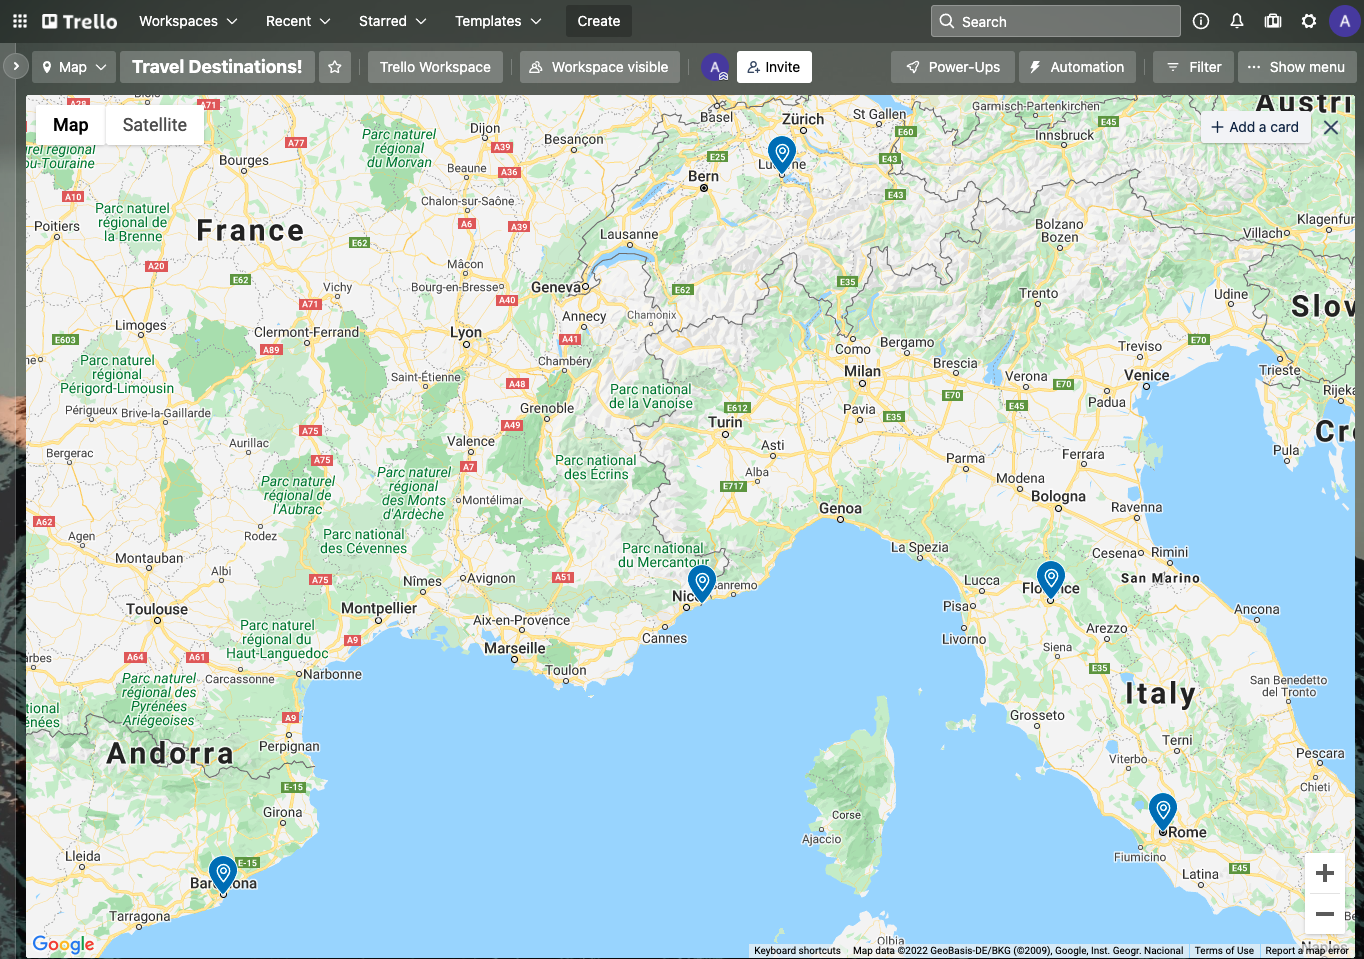Star the Travel Destinations board
The image size is (1364, 959).
tap(335, 67)
